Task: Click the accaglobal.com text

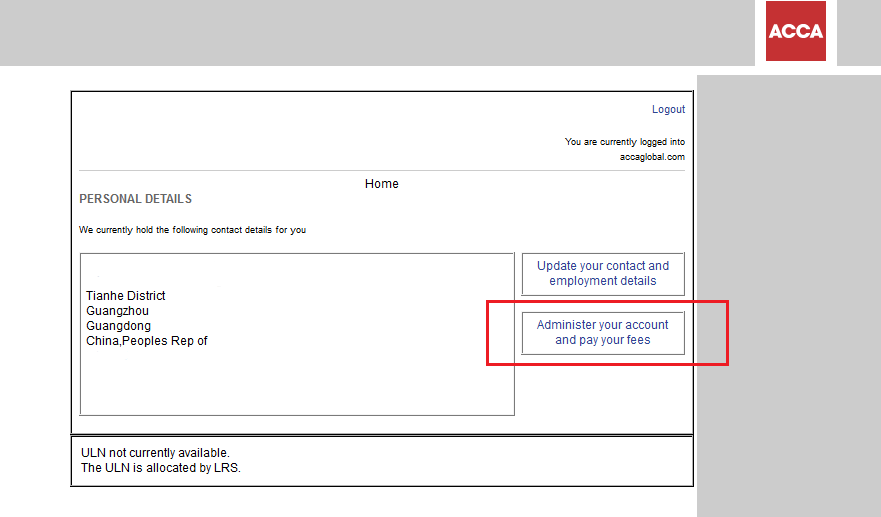Action: coord(652,157)
